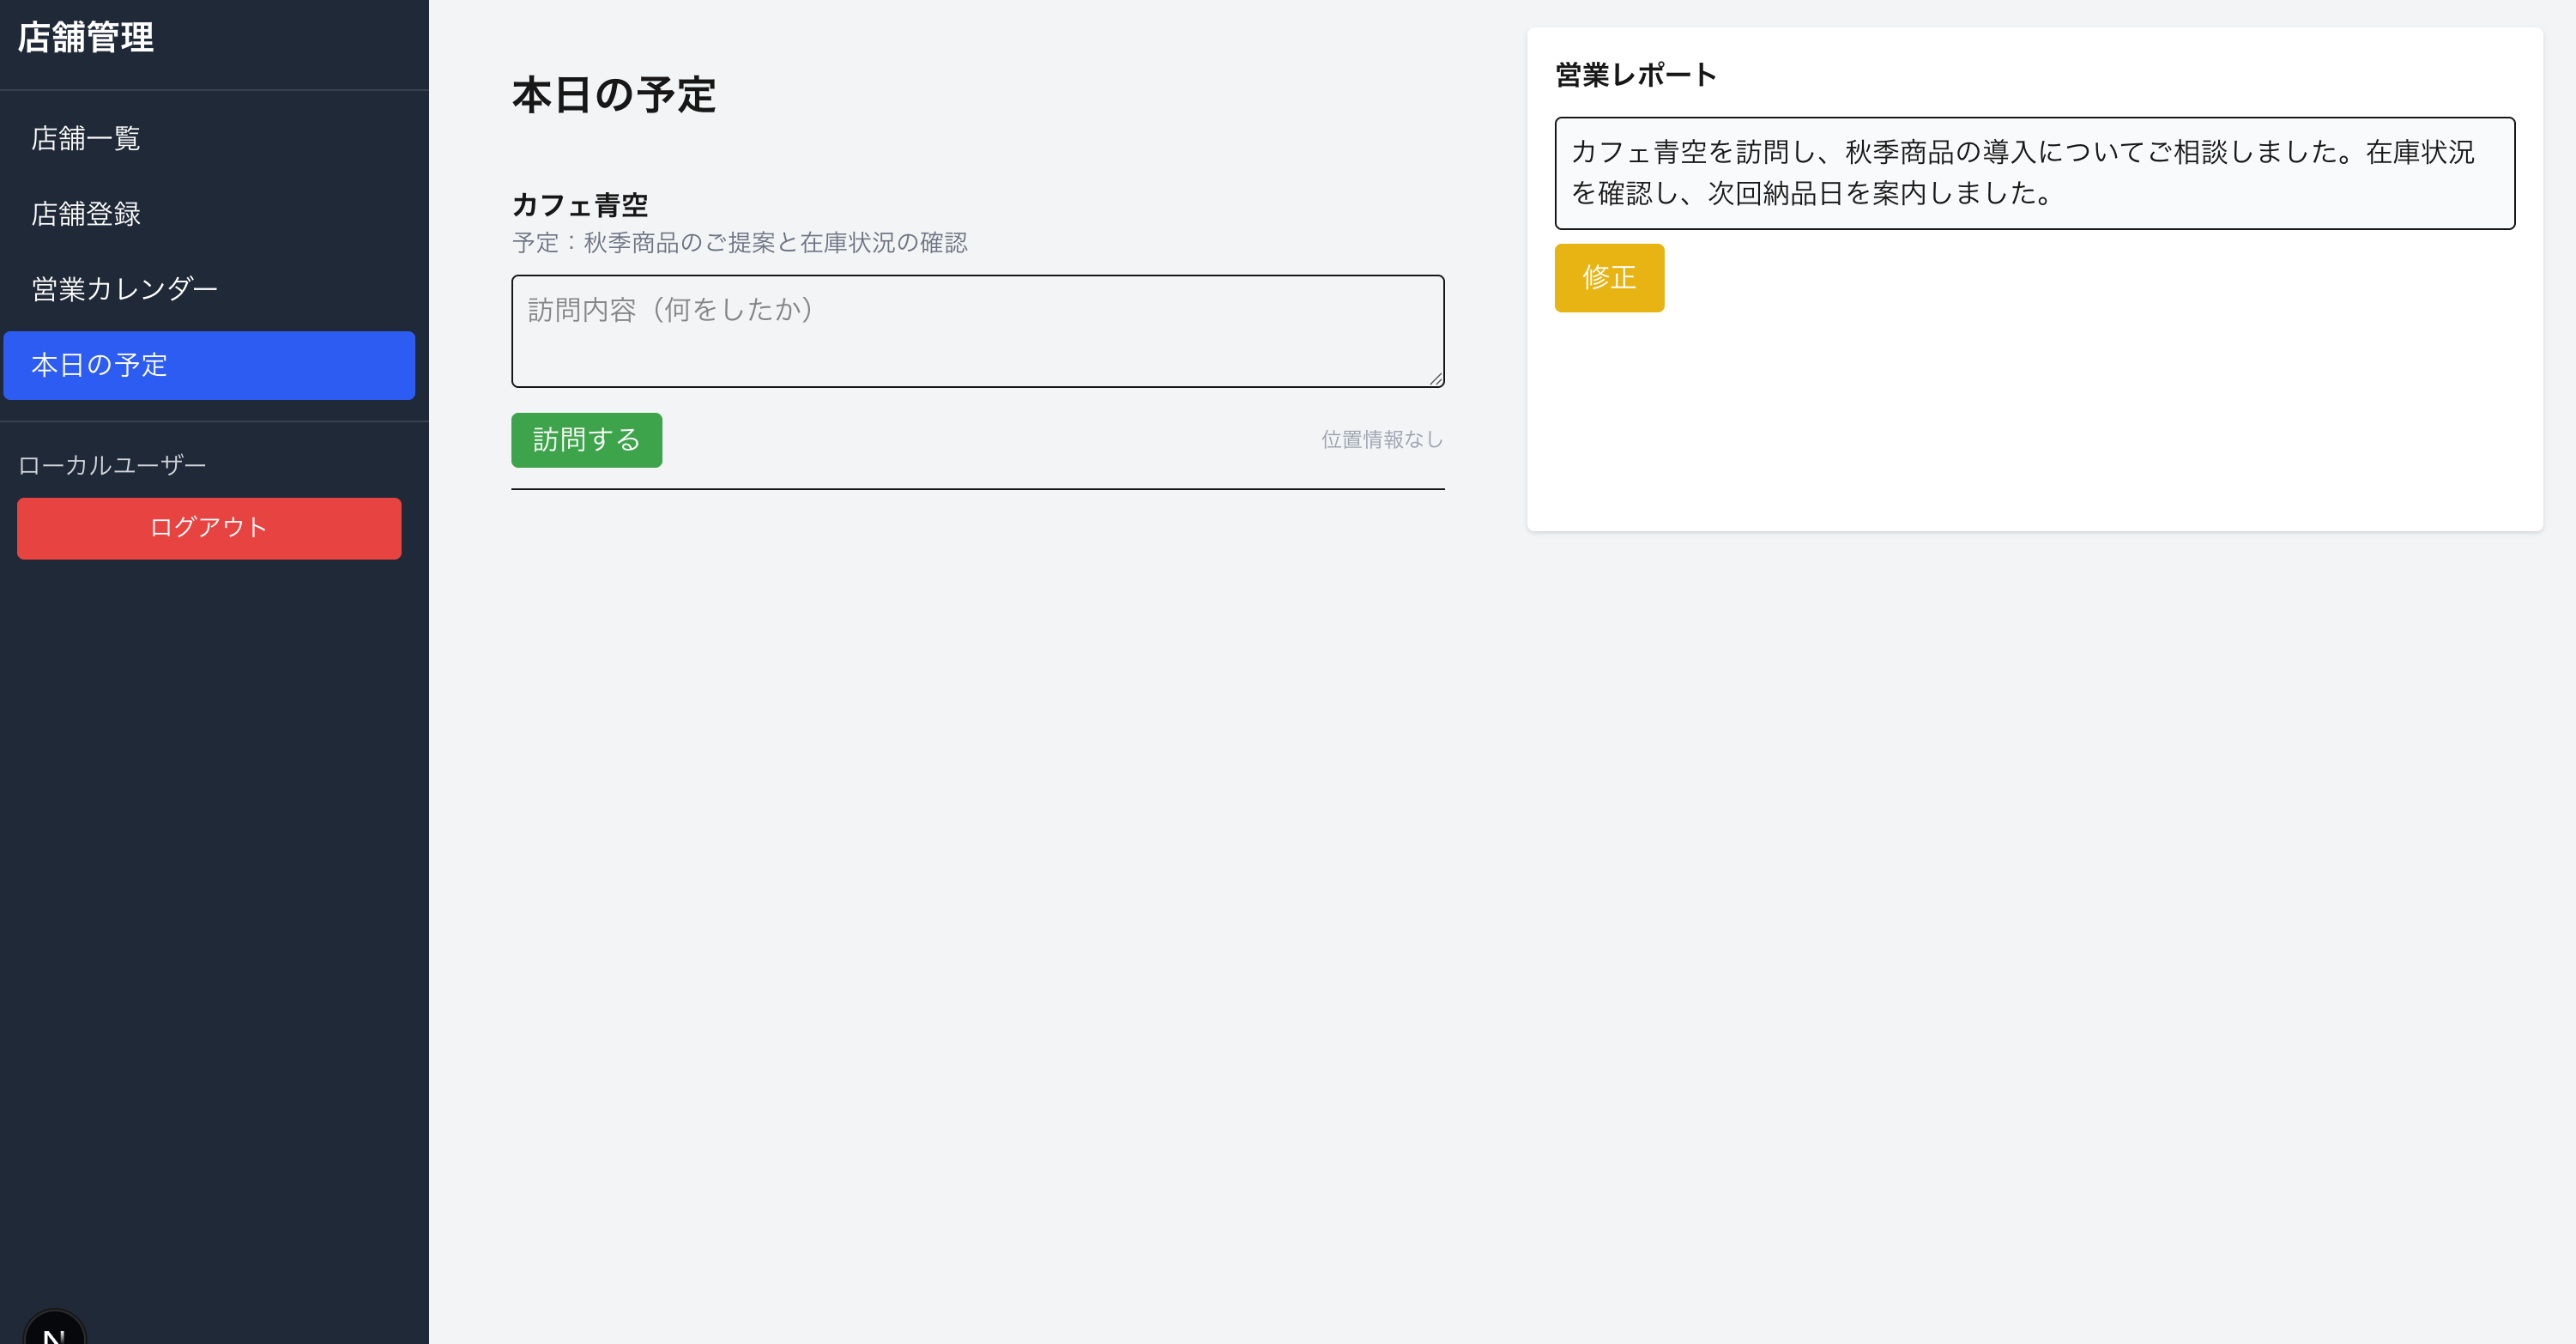Click the 位置情報なし status text
This screenshot has height=1344, width=2576.
[x=1382, y=440]
